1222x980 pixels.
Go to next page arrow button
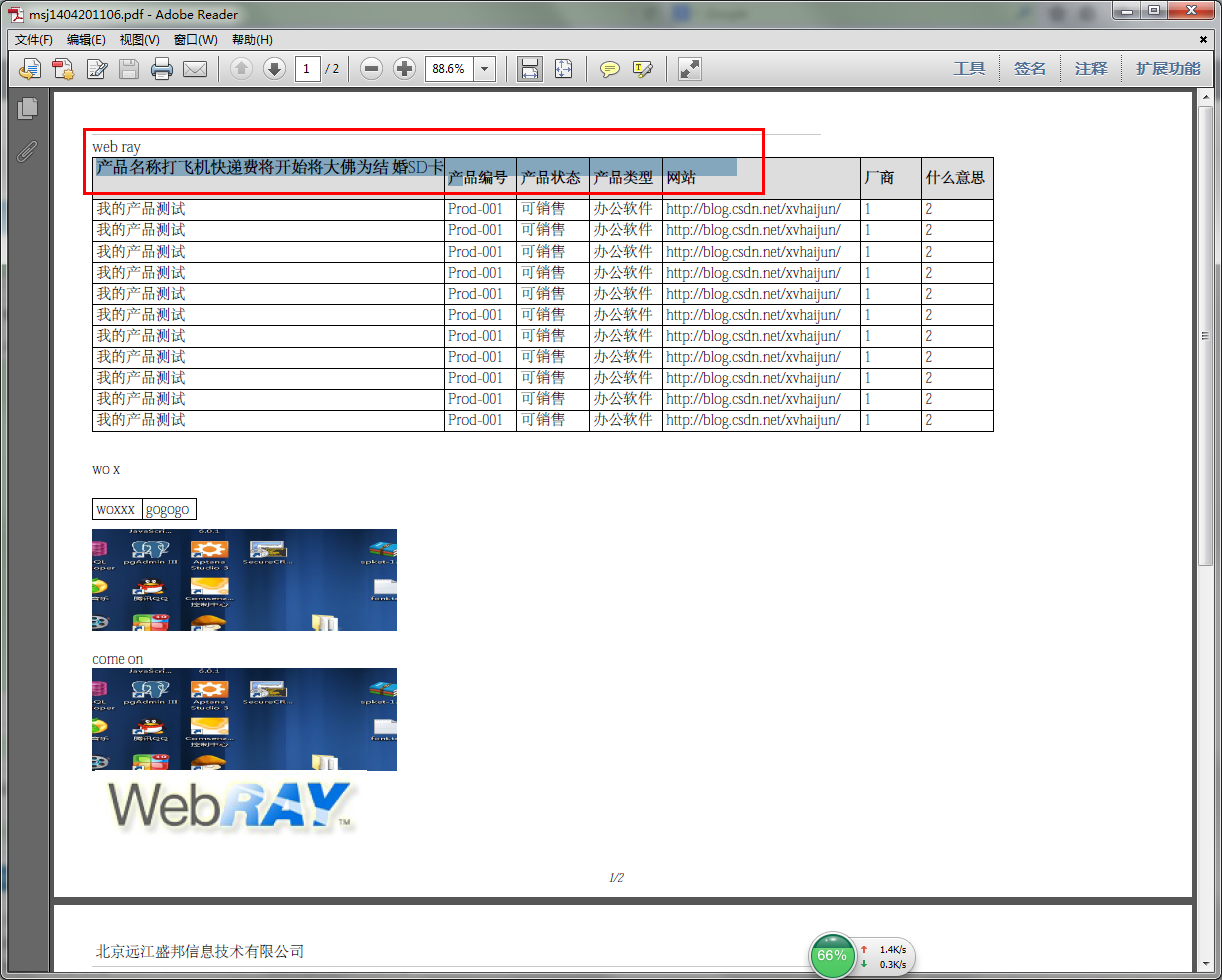(275, 69)
